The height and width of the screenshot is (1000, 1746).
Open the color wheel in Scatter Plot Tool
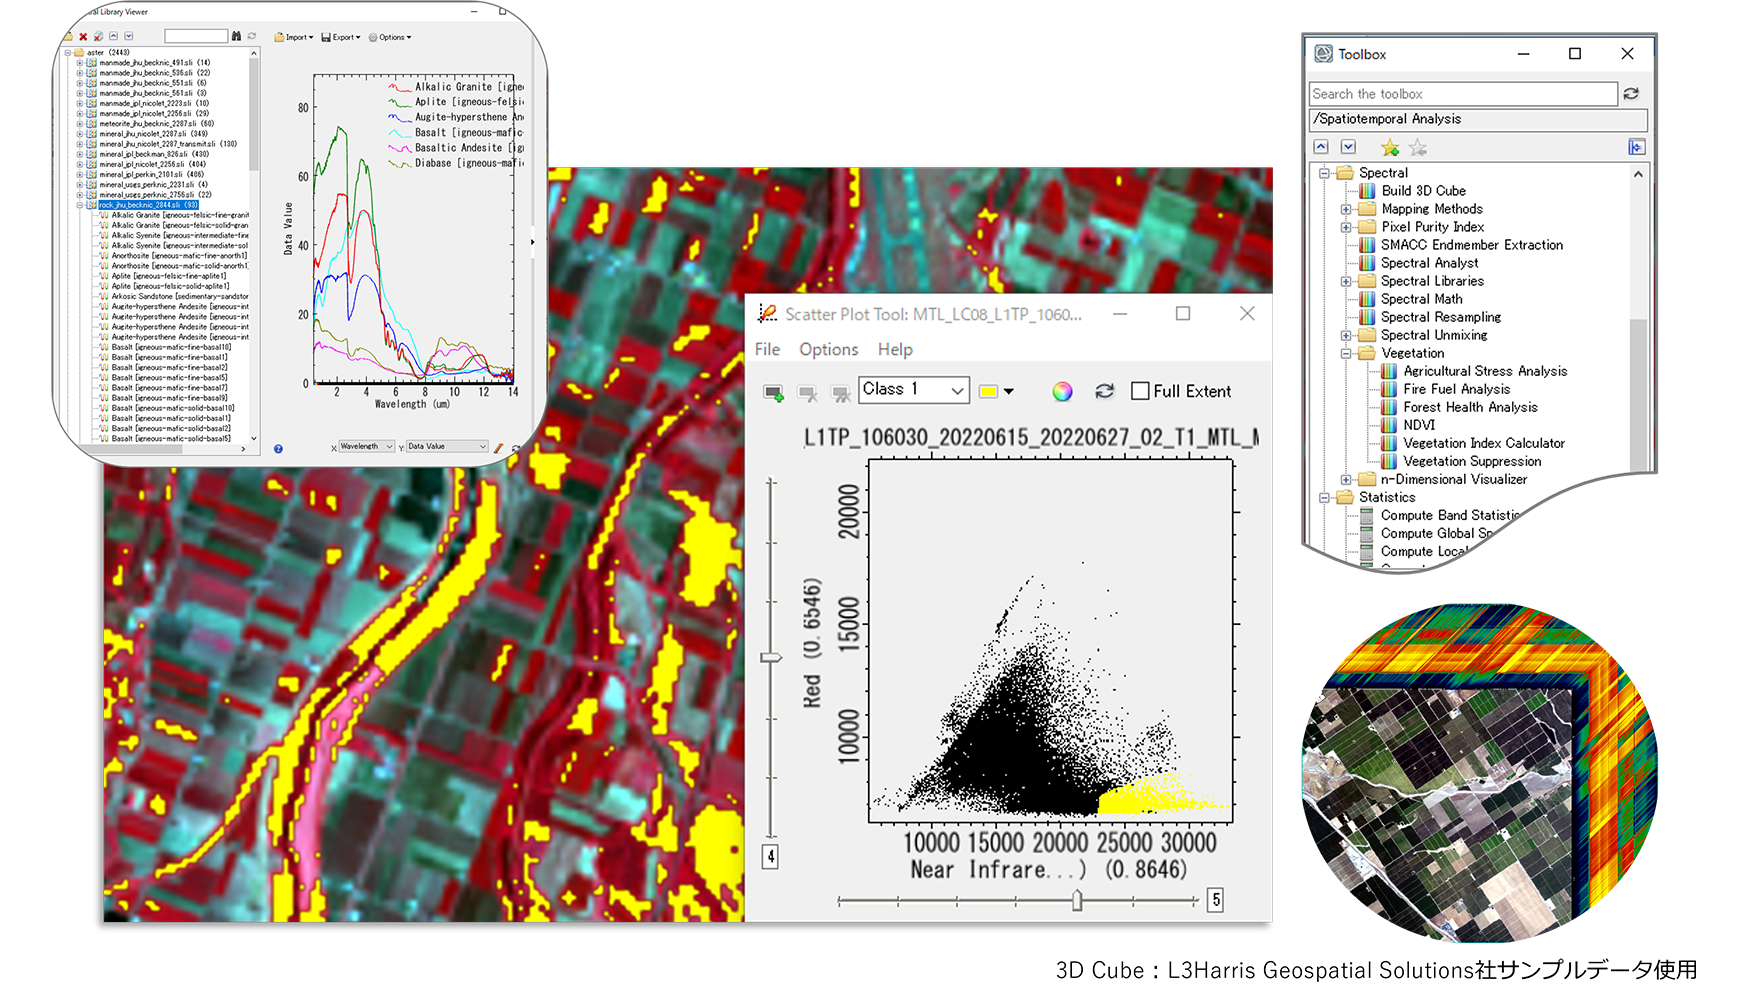(x=1062, y=392)
